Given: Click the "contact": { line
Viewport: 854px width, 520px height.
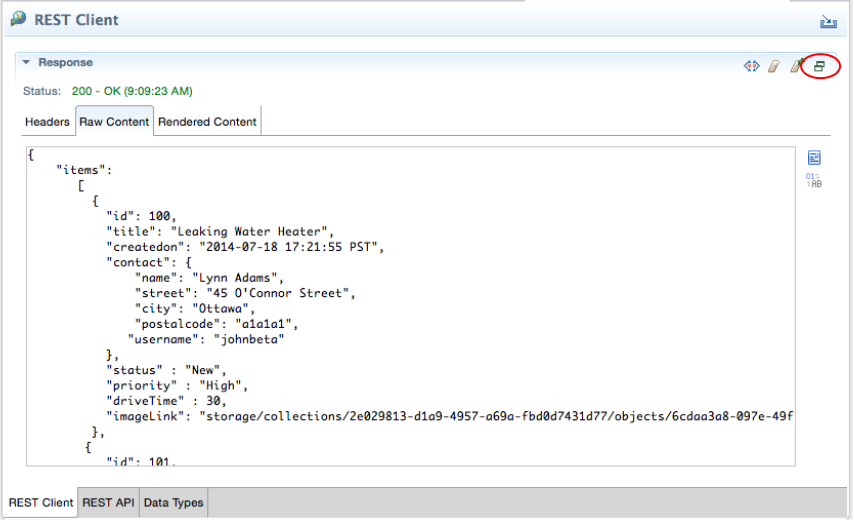Looking at the screenshot, I should pos(149,262).
